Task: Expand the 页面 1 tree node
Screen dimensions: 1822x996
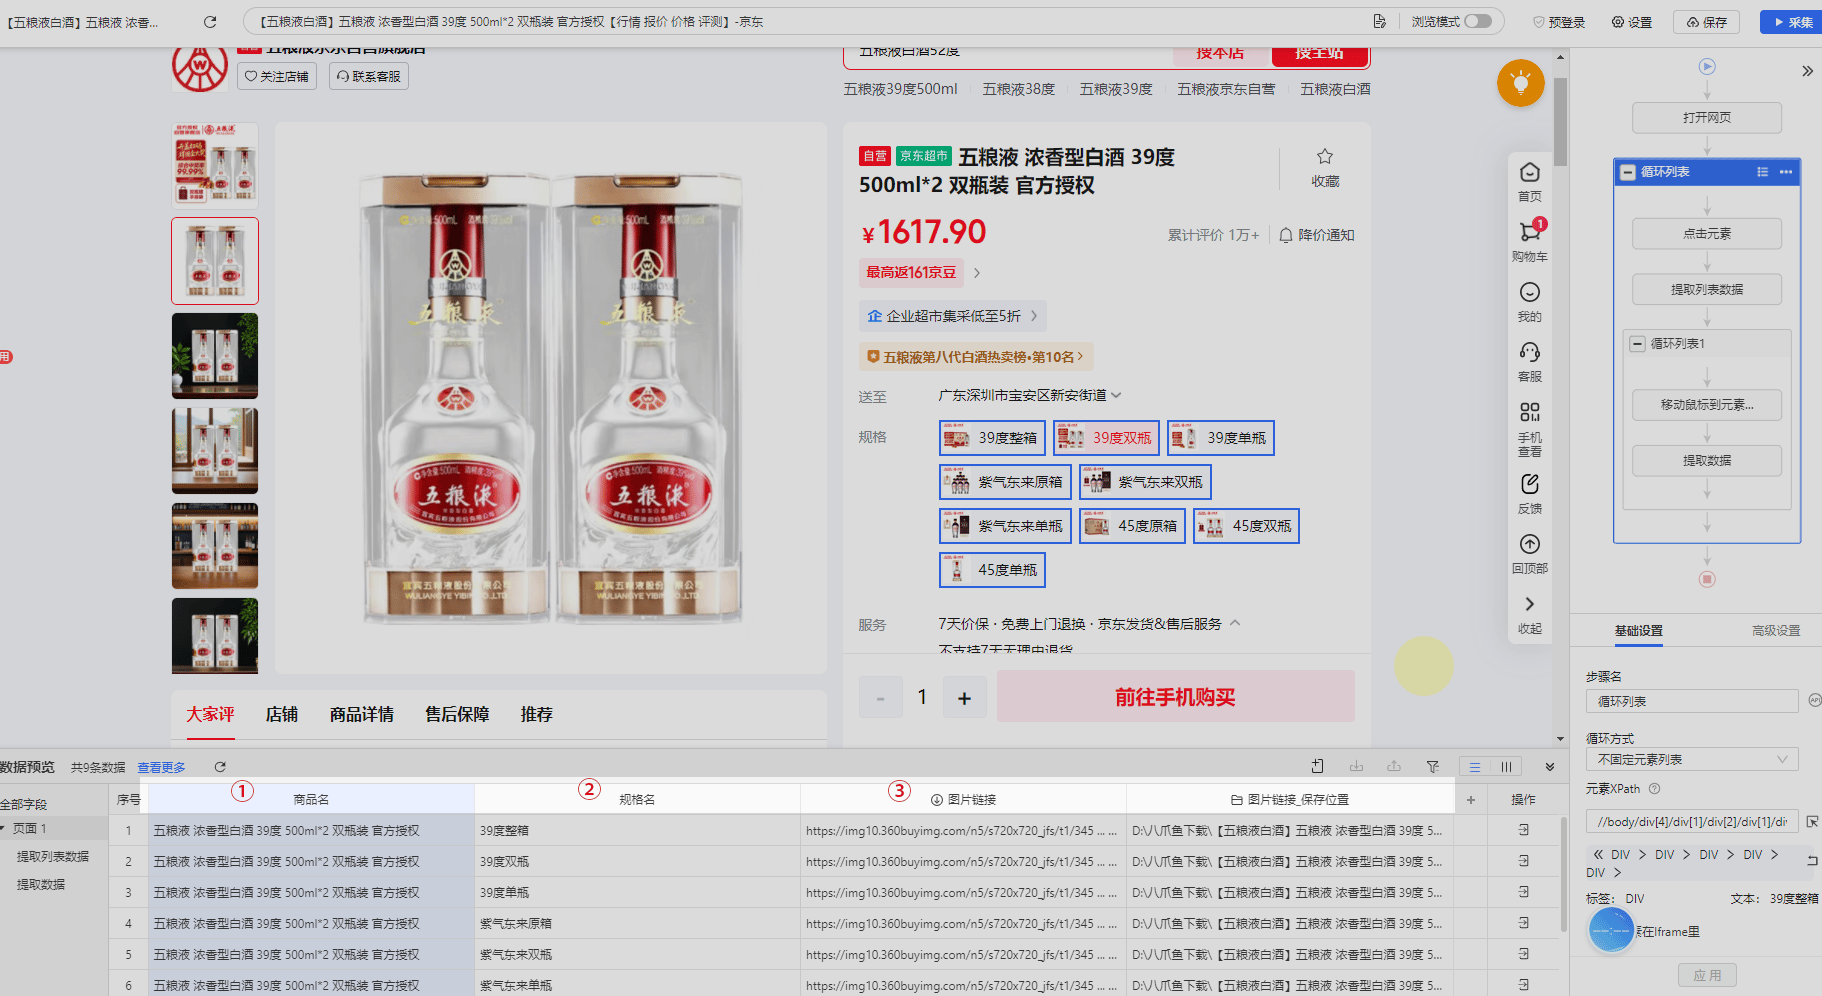Action: point(3,828)
